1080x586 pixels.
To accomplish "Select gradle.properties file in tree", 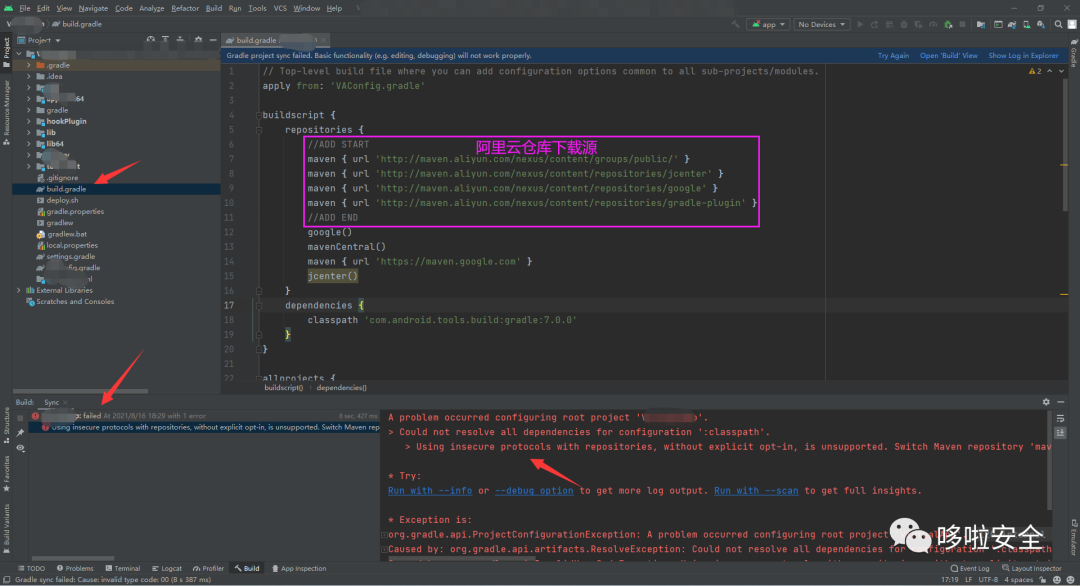I will (x=75, y=211).
